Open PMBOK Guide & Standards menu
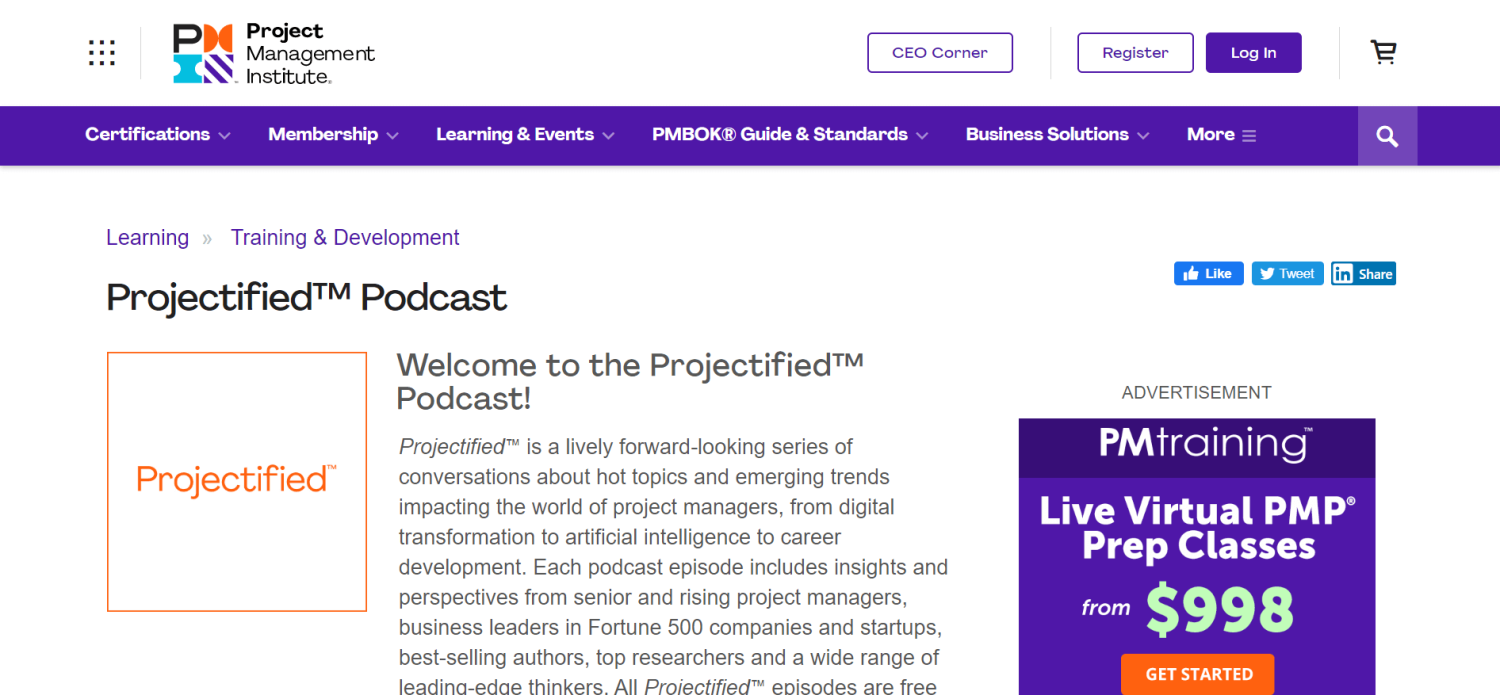The width and height of the screenshot is (1500, 695). coord(790,135)
